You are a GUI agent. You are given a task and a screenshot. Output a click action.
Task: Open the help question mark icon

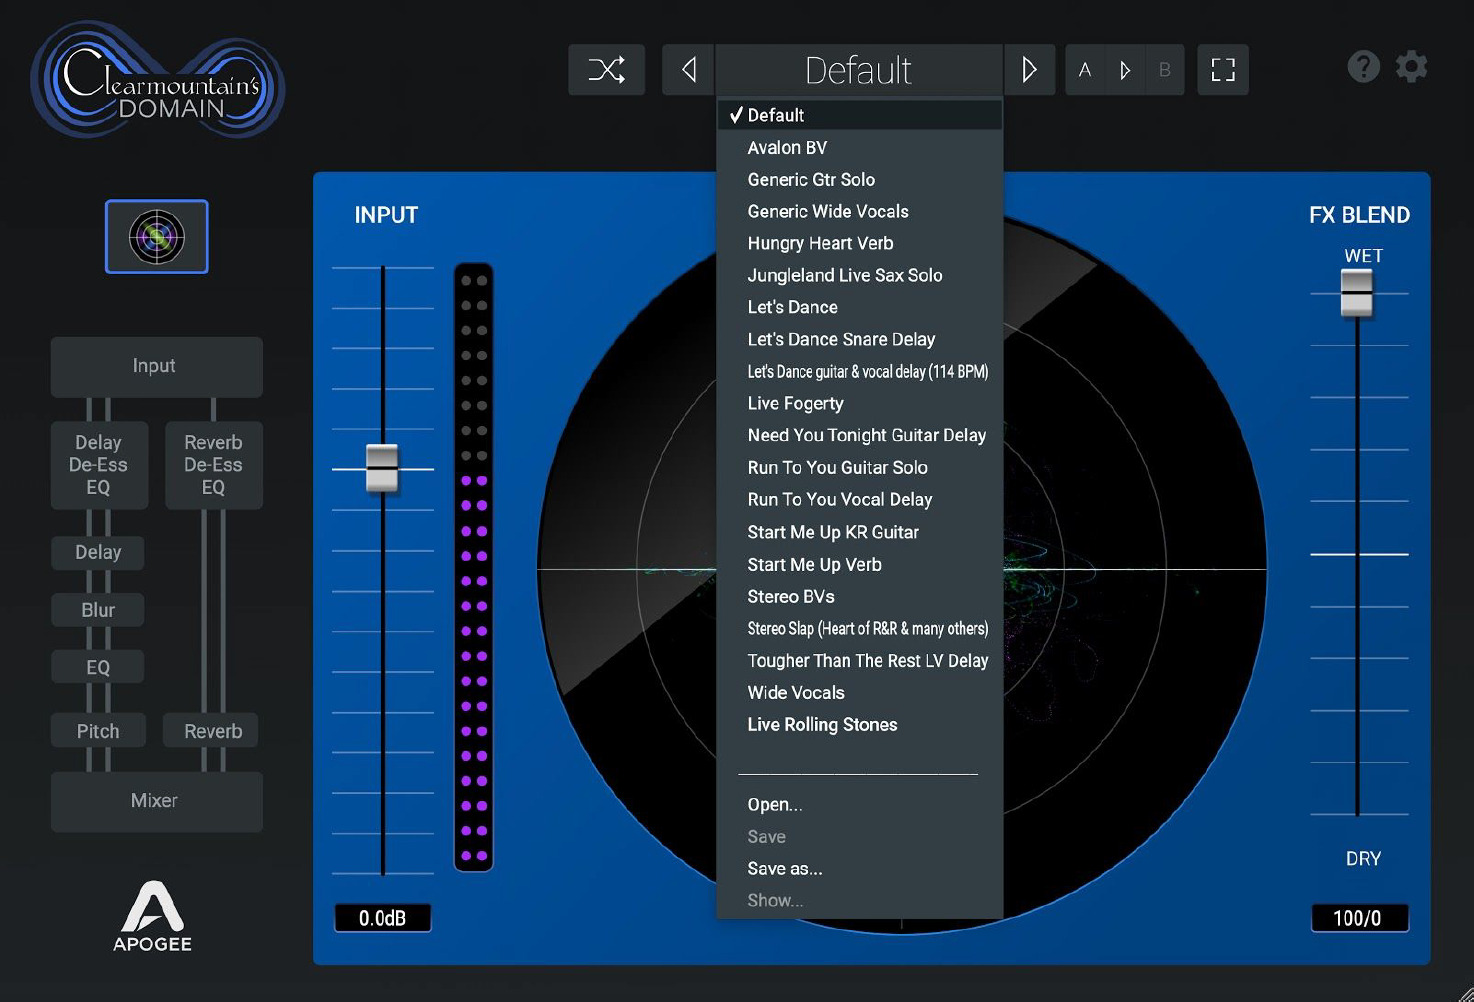coord(1363,67)
